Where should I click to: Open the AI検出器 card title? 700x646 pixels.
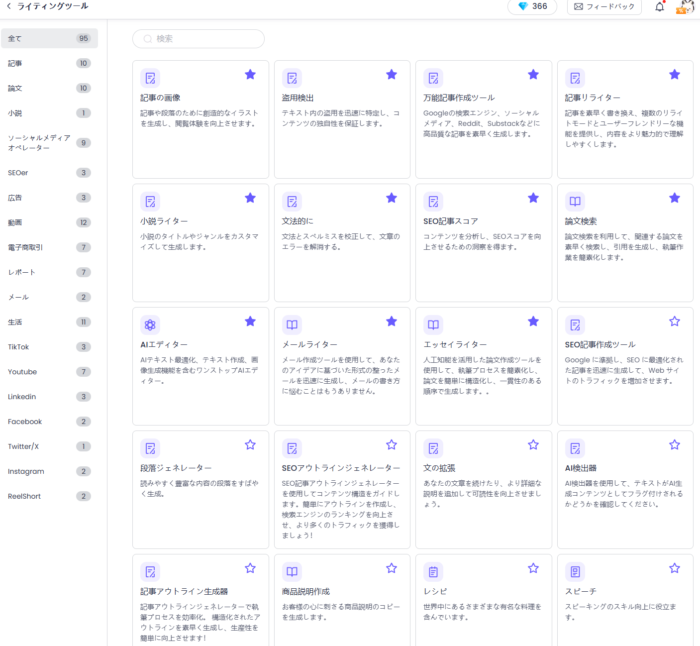(x=580, y=468)
